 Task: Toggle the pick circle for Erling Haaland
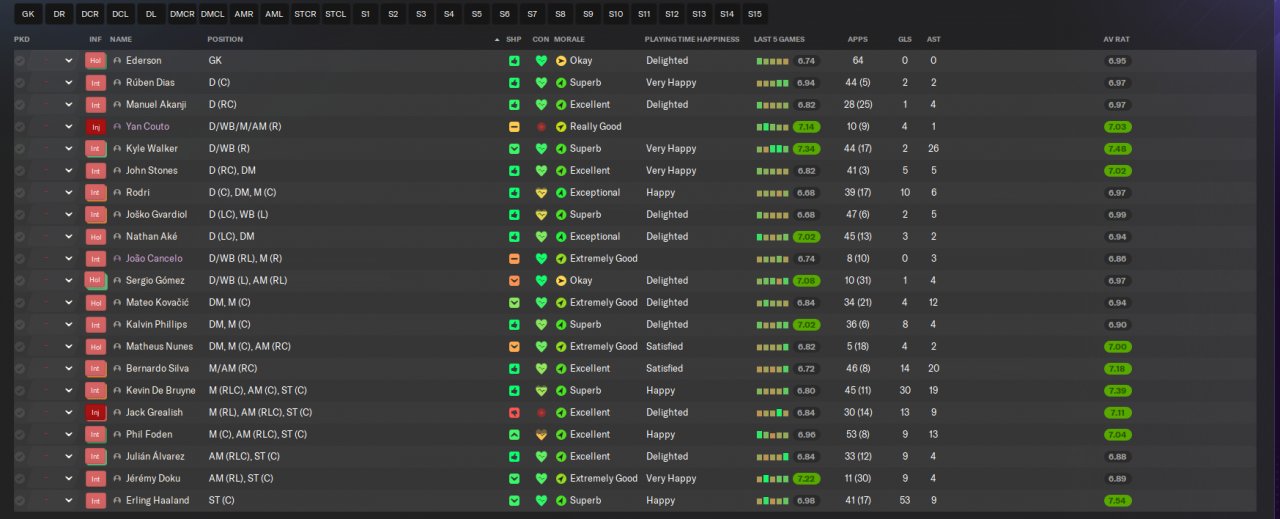(19, 501)
